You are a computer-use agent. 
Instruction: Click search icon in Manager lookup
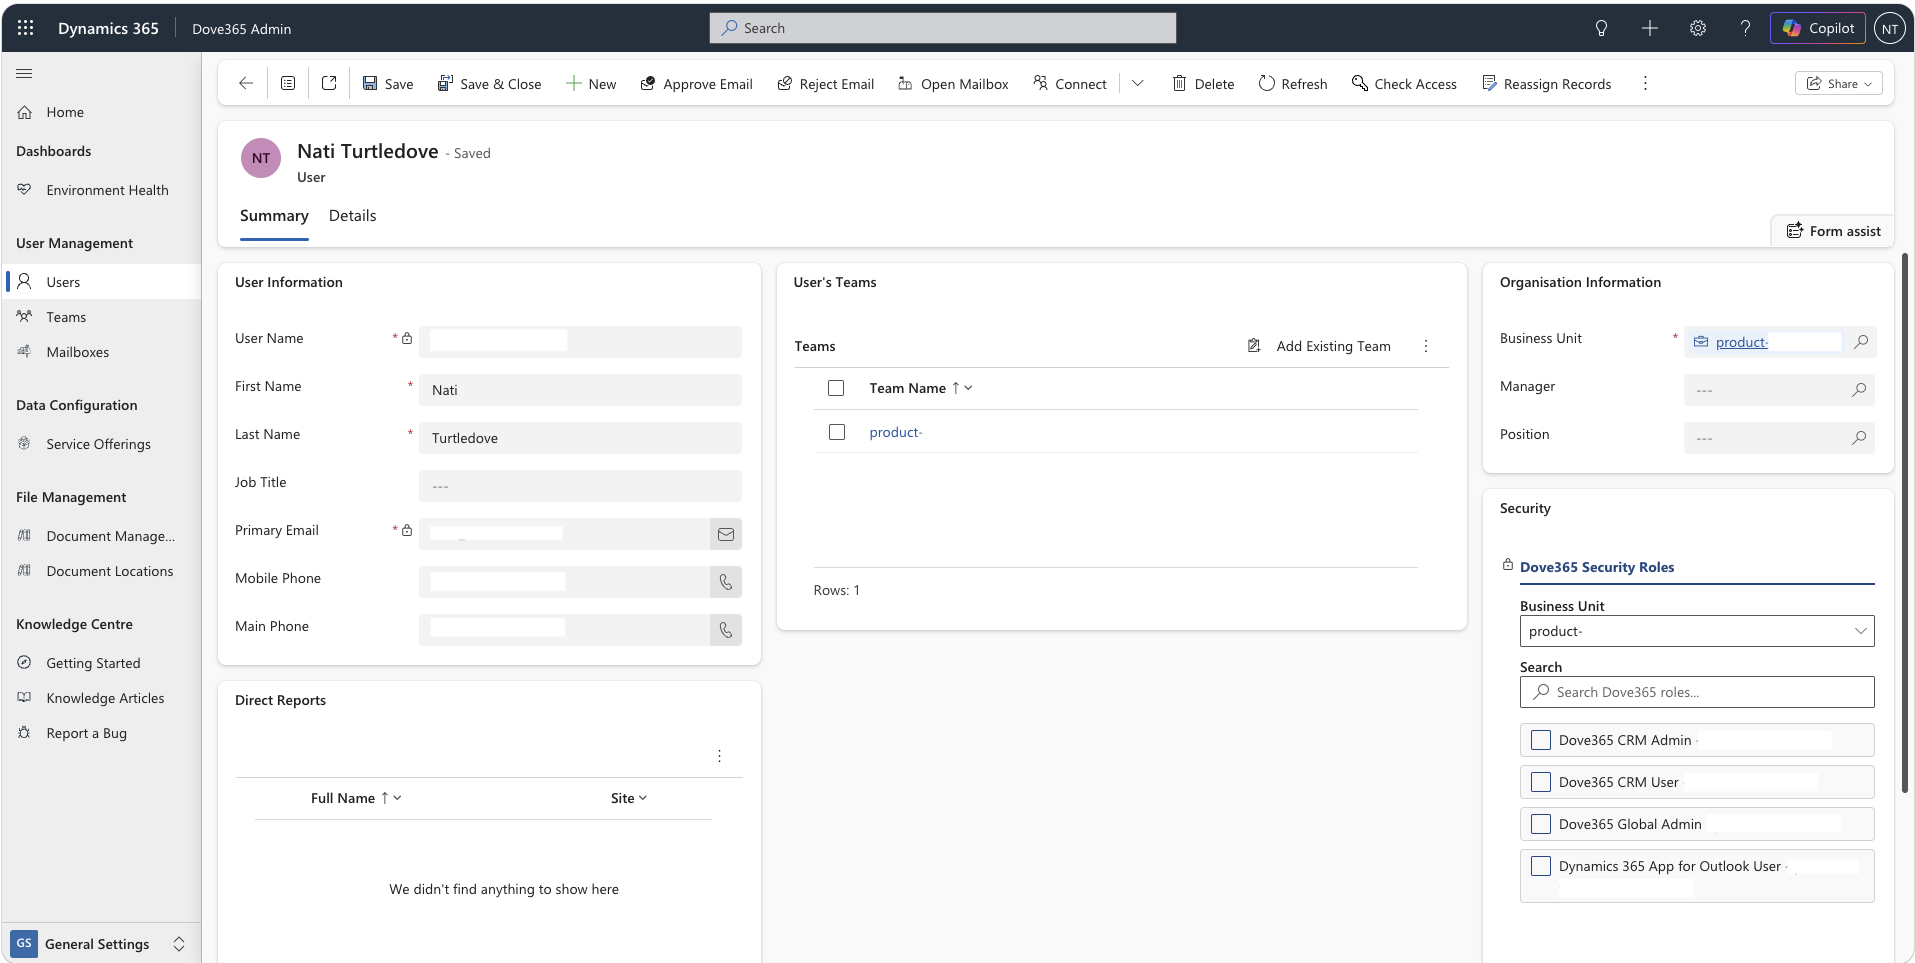click(x=1859, y=390)
